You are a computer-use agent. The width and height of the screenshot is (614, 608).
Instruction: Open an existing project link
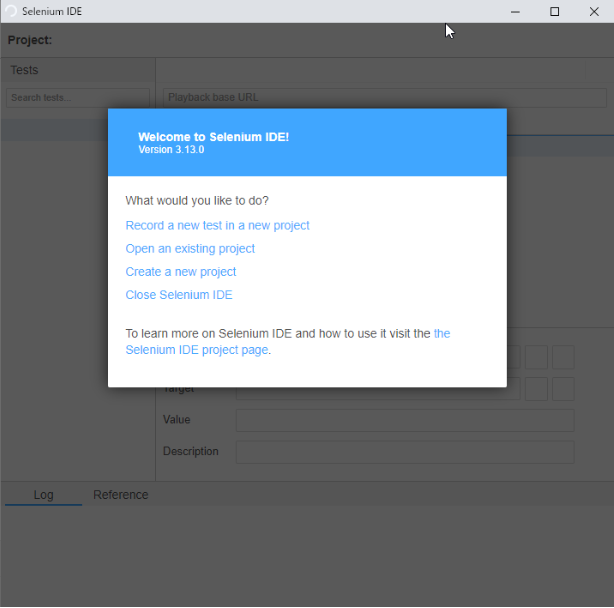point(190,249)
